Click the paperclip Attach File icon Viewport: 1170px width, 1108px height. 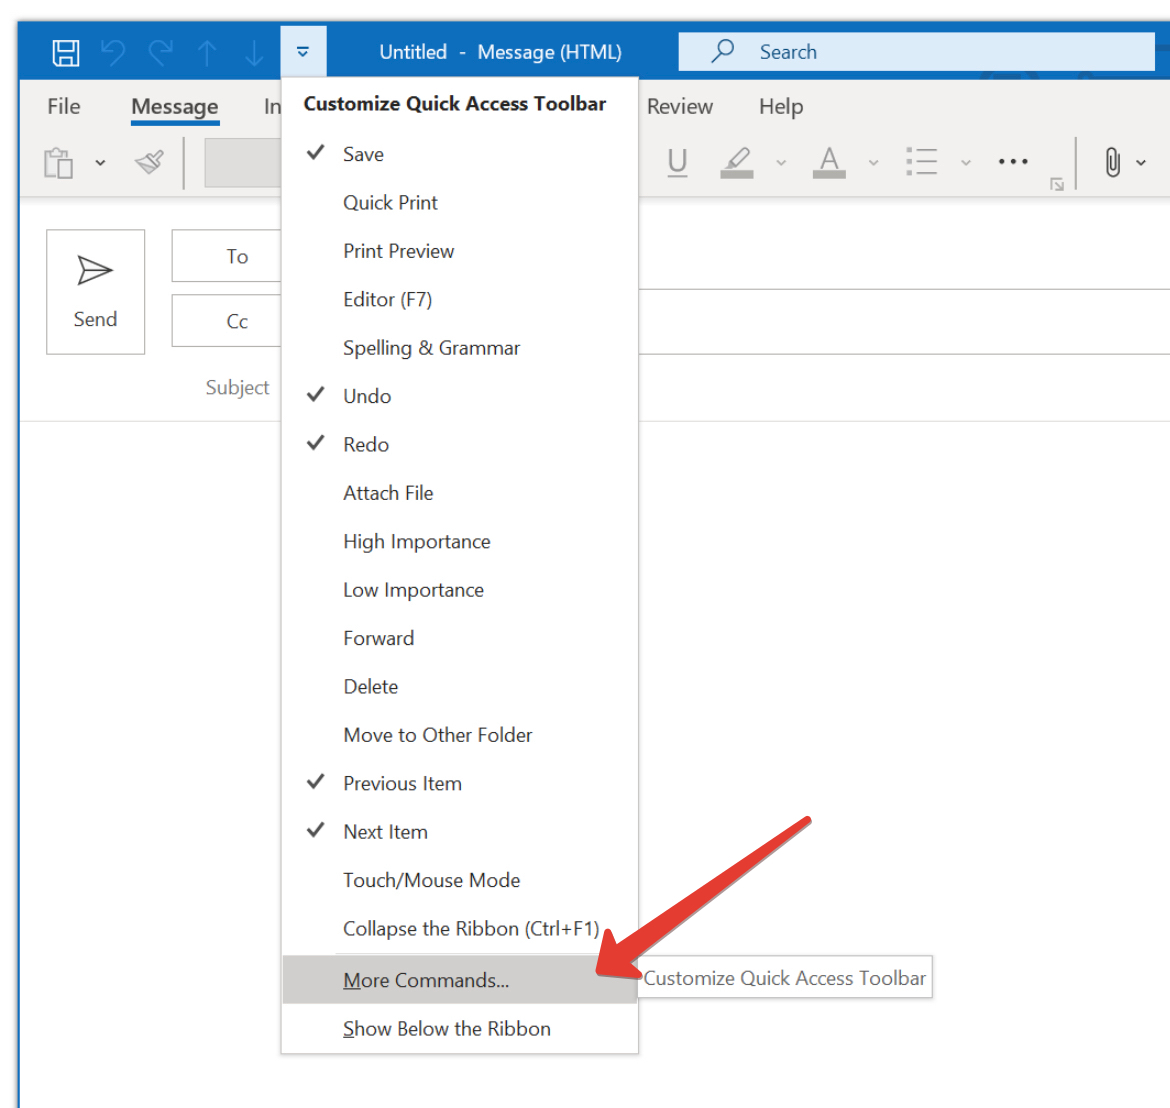(x=1112, y=162)
